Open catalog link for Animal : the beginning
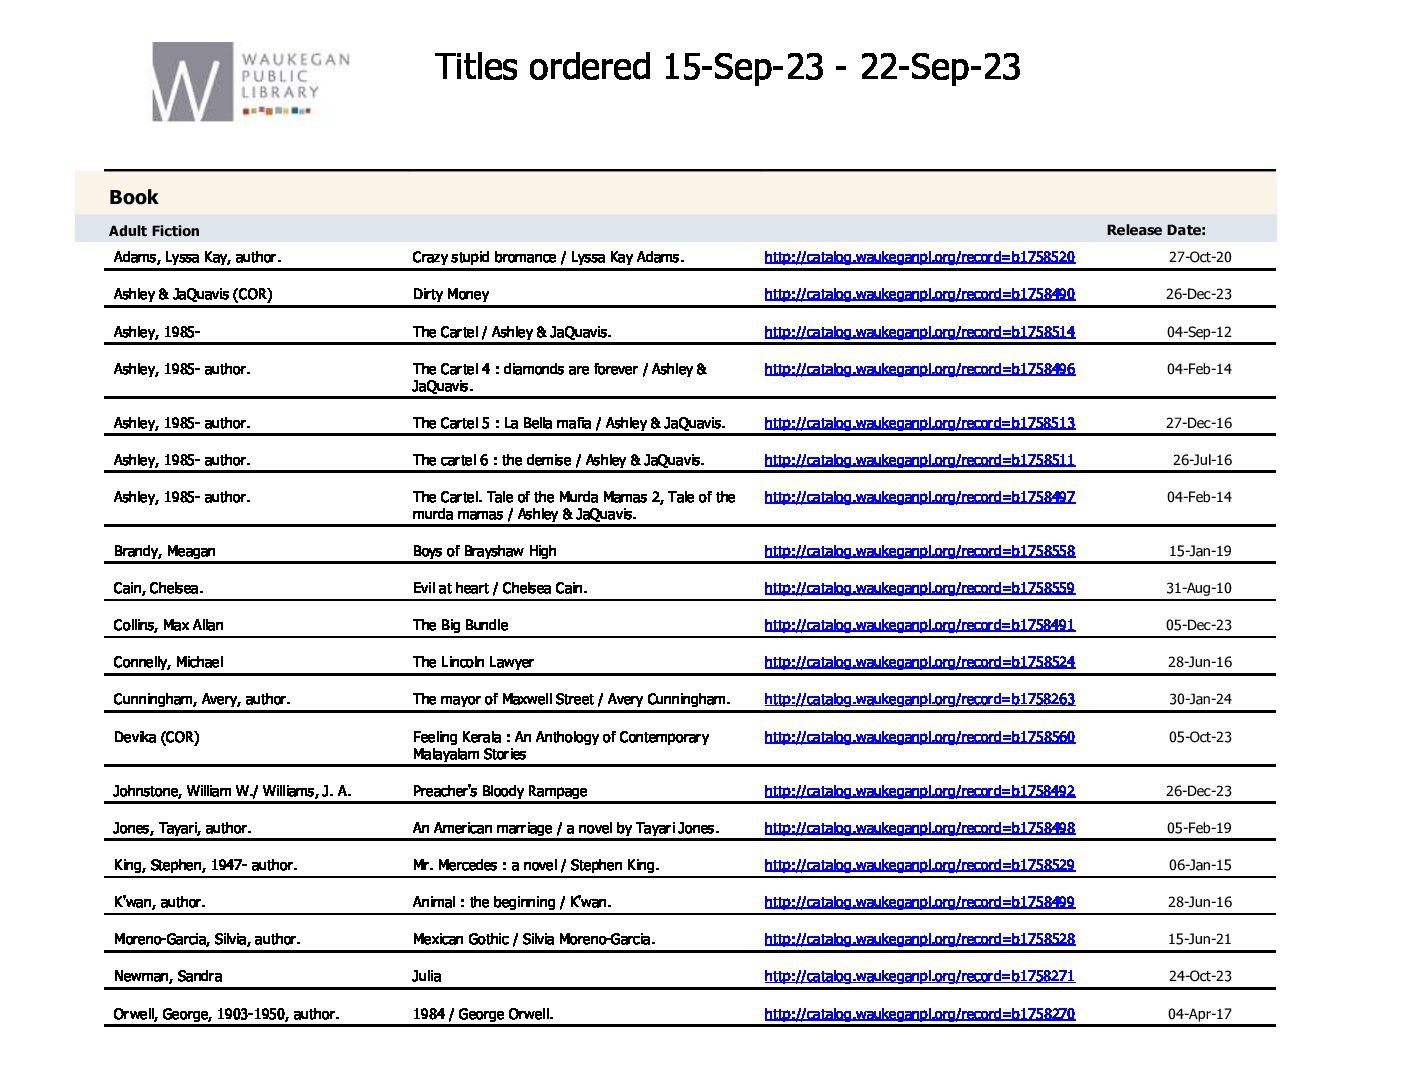Image resolution: width=1408 pixels, height=1088 pixels. pos(919,902)
